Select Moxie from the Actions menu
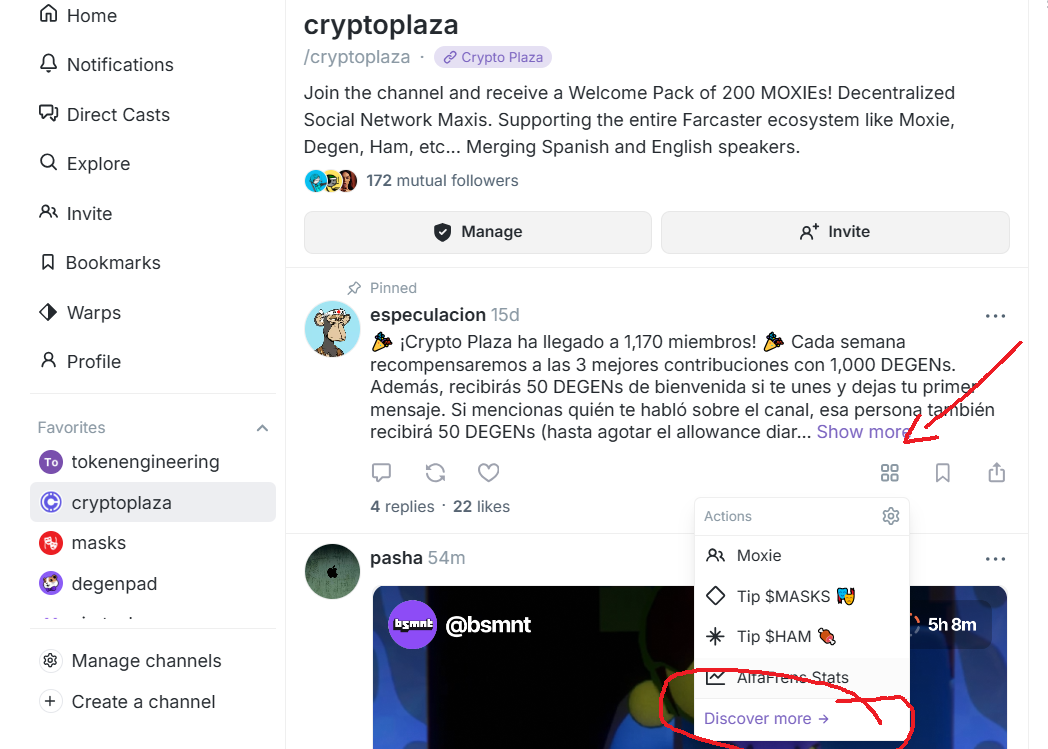Screen dimensions: 1048x749 tap(759, 556)
